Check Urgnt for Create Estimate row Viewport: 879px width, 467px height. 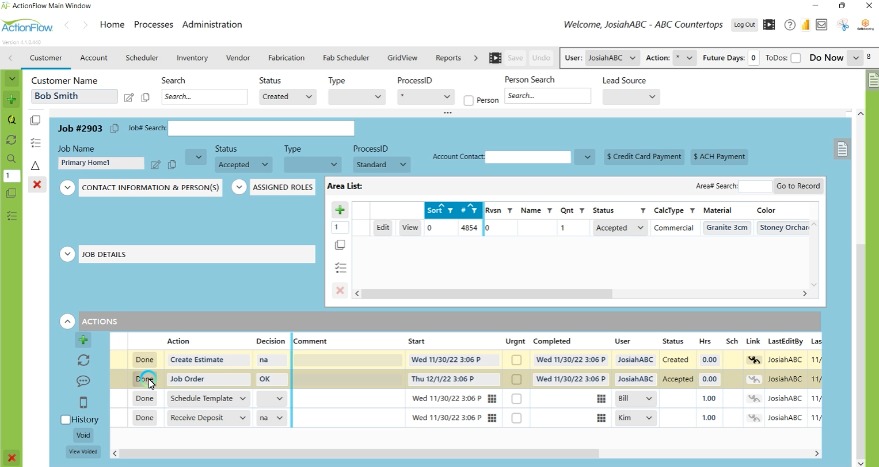(516, 360)
